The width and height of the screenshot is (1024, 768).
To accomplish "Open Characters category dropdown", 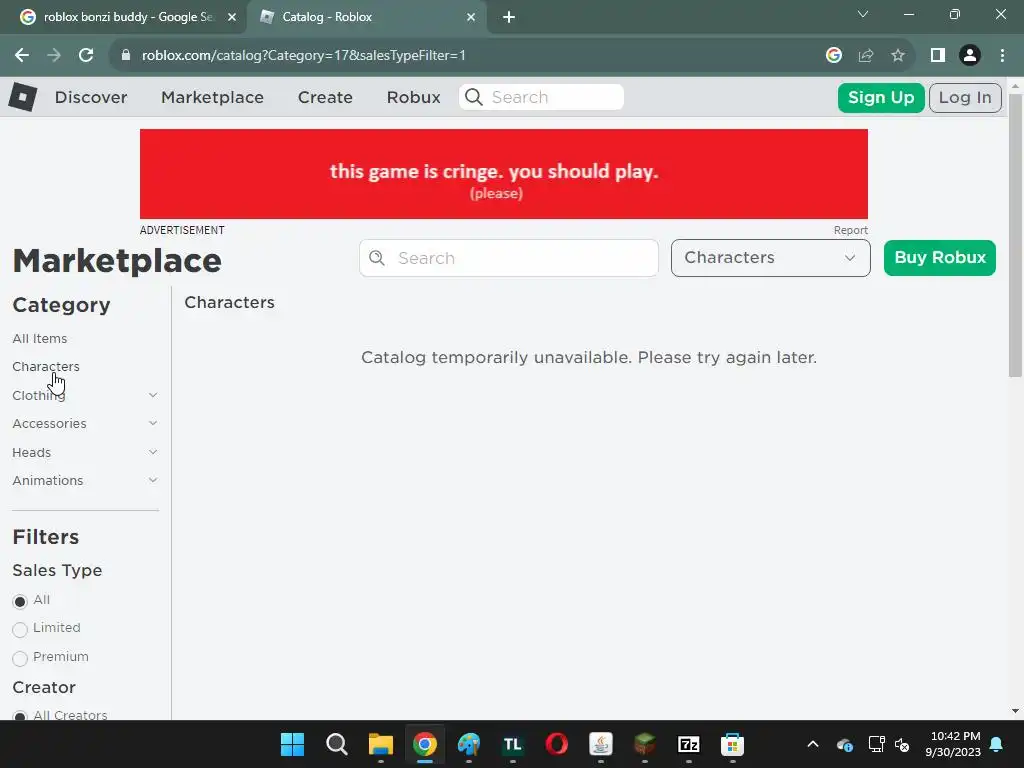I will 771,258.
